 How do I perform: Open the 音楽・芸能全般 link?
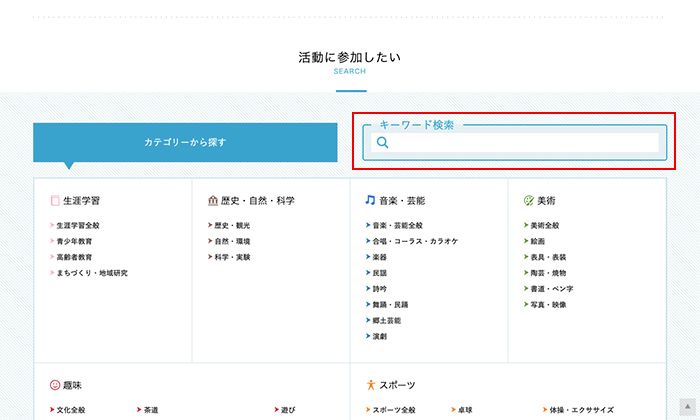pyautogui.click(x=397, y=225)
